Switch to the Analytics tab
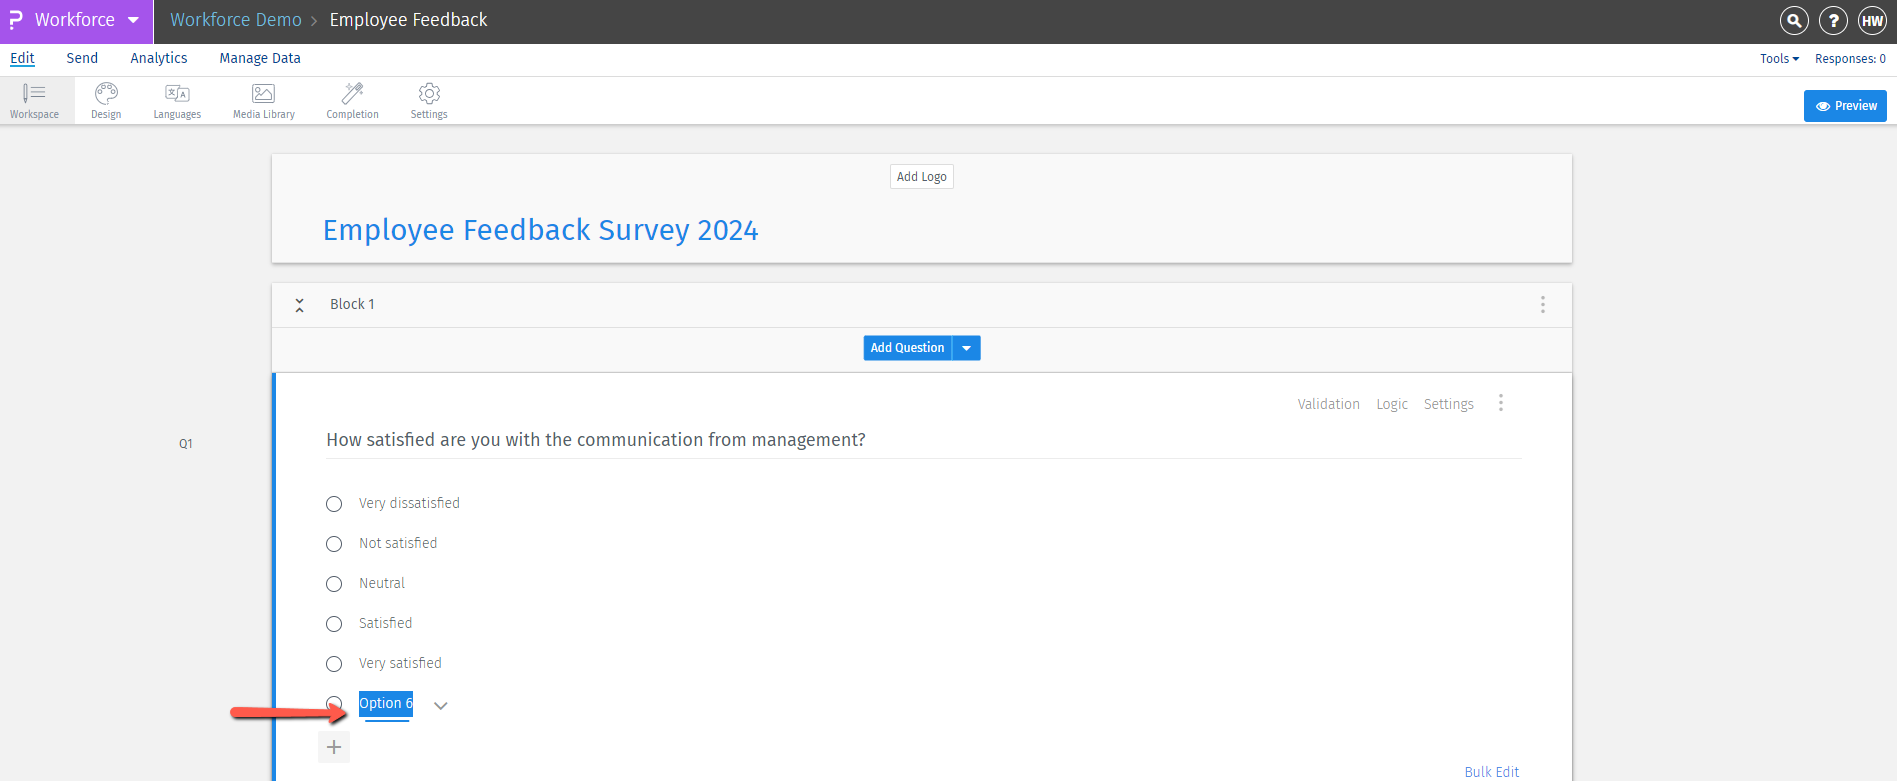 pos(159,58)
